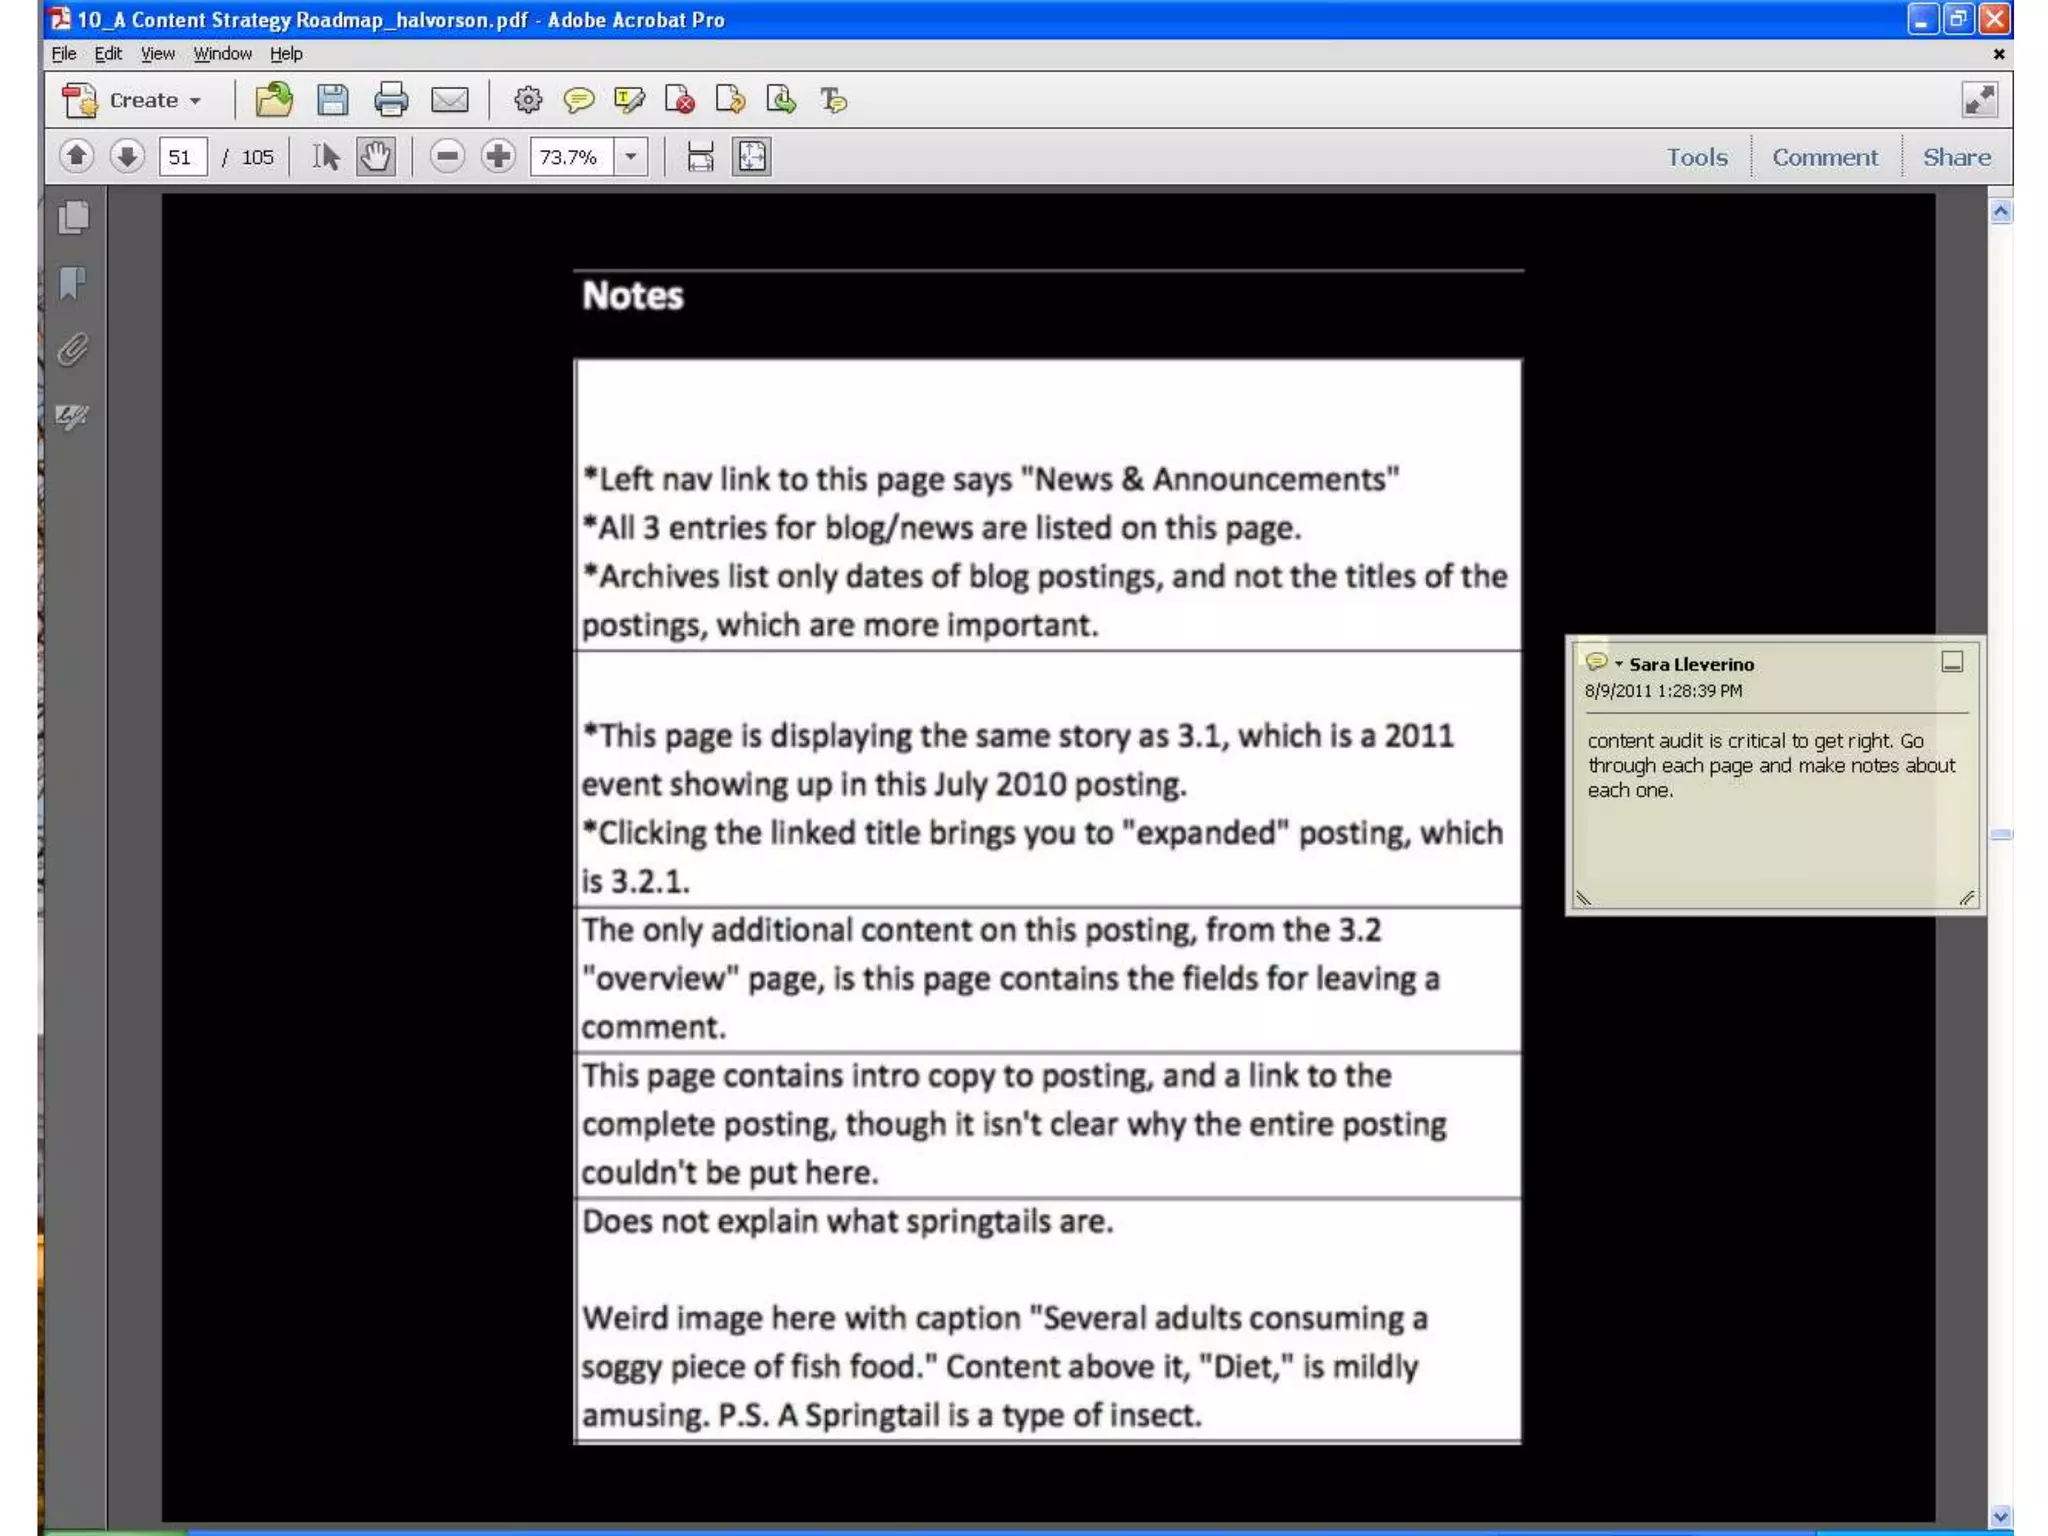Open Sara Lleverino comment options arrow

1619,664
